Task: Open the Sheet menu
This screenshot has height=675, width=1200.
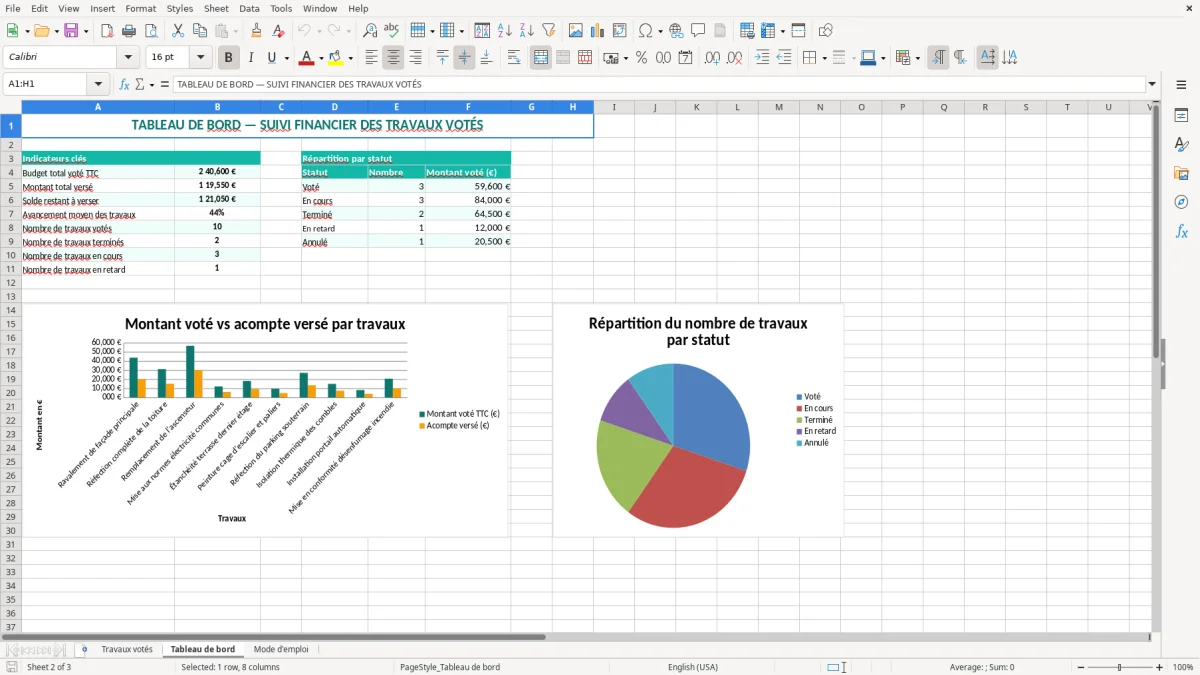Action: (x=216, y=8)
